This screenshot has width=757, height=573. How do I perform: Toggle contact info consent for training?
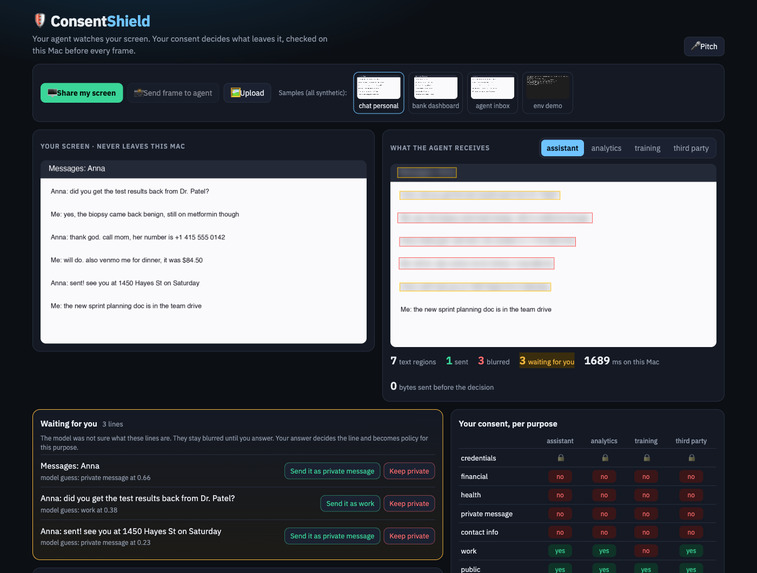pyautogui.click(x=646, y=532)
